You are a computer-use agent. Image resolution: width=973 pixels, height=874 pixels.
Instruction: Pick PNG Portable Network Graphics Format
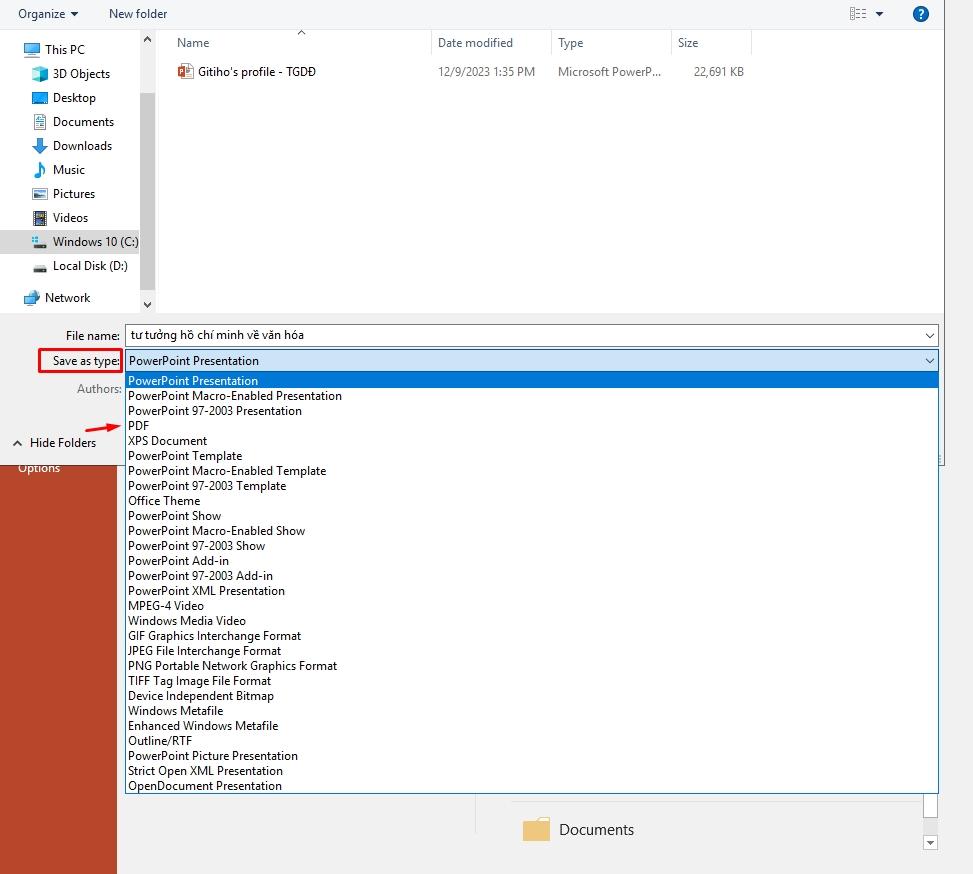232,666
